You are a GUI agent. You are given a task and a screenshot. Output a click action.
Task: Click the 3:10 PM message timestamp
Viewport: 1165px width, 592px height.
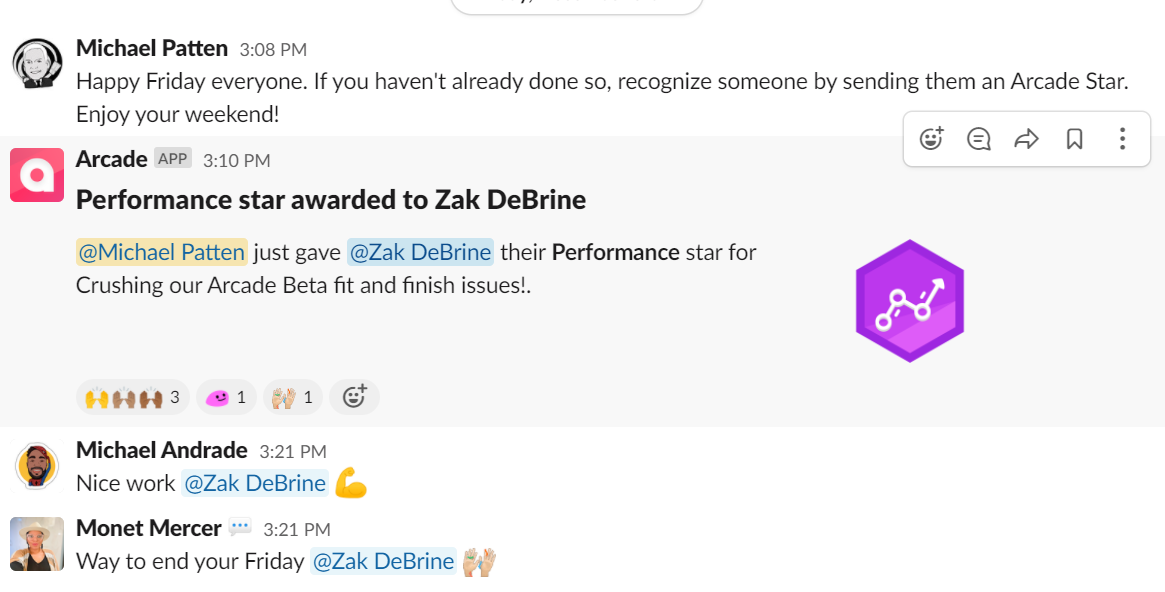(236, 160)
